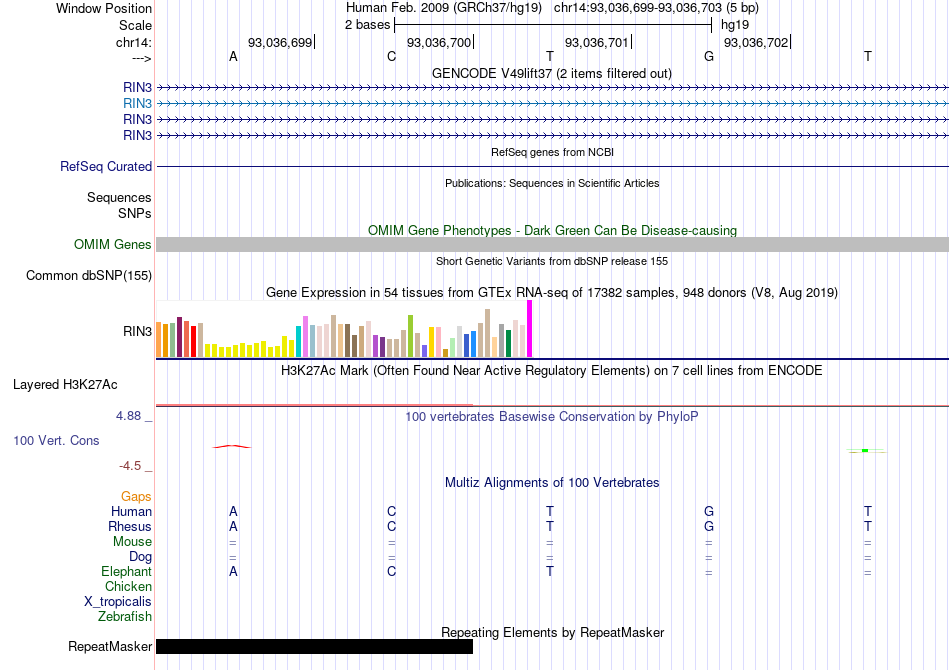The height and width of the screenshot is (670, 950).
Task: Select the 'Human' alignment row label
Action: point(131,512)
